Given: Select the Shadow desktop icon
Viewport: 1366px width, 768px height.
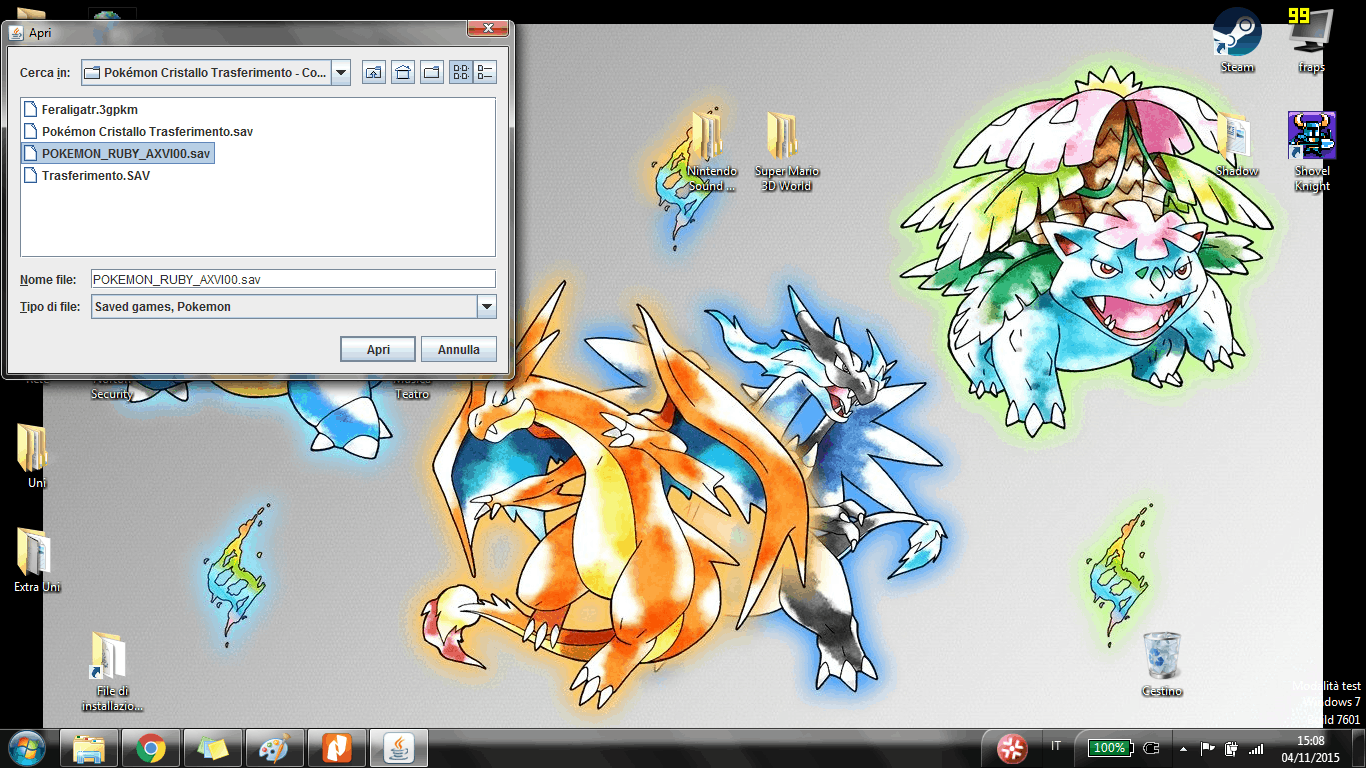Looking at the screenshot, I should pyautogui.click(x=1237, y=145).
